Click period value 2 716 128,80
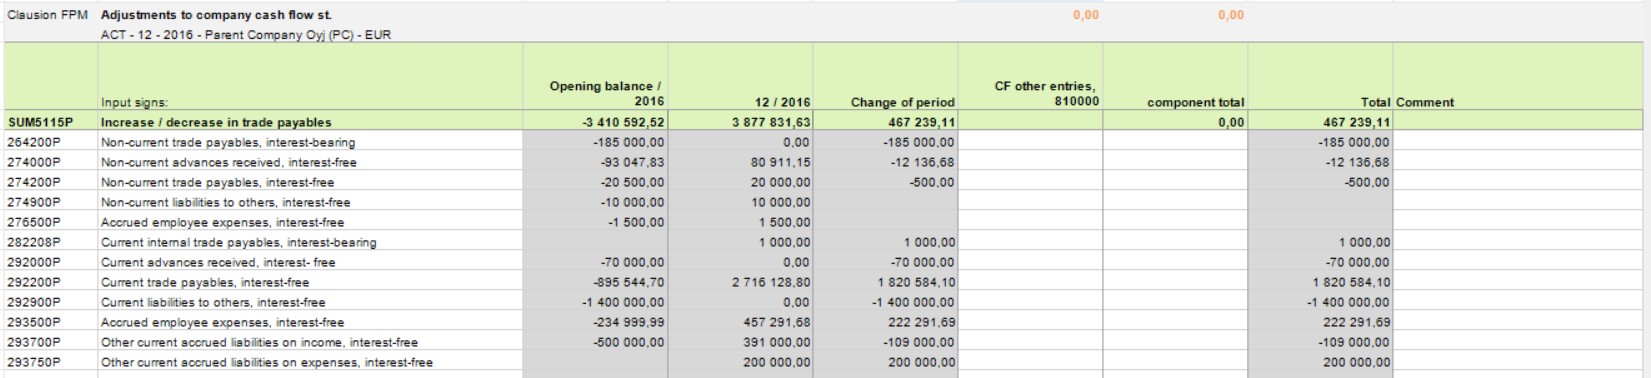 coord(771,282)
